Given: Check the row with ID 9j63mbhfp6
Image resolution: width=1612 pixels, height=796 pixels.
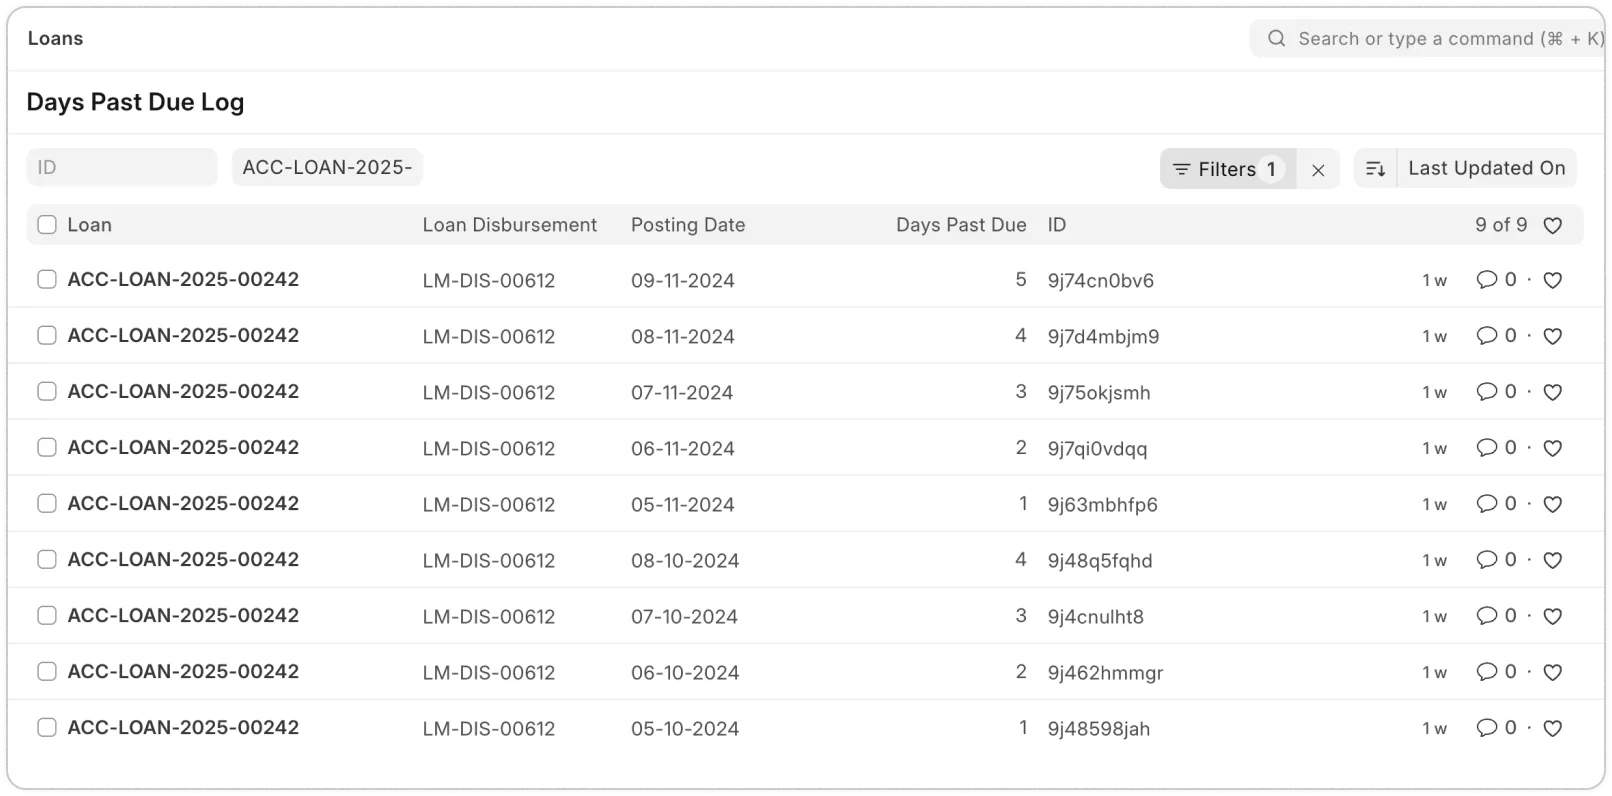Looking at the screenshot, I should point(47,504).
